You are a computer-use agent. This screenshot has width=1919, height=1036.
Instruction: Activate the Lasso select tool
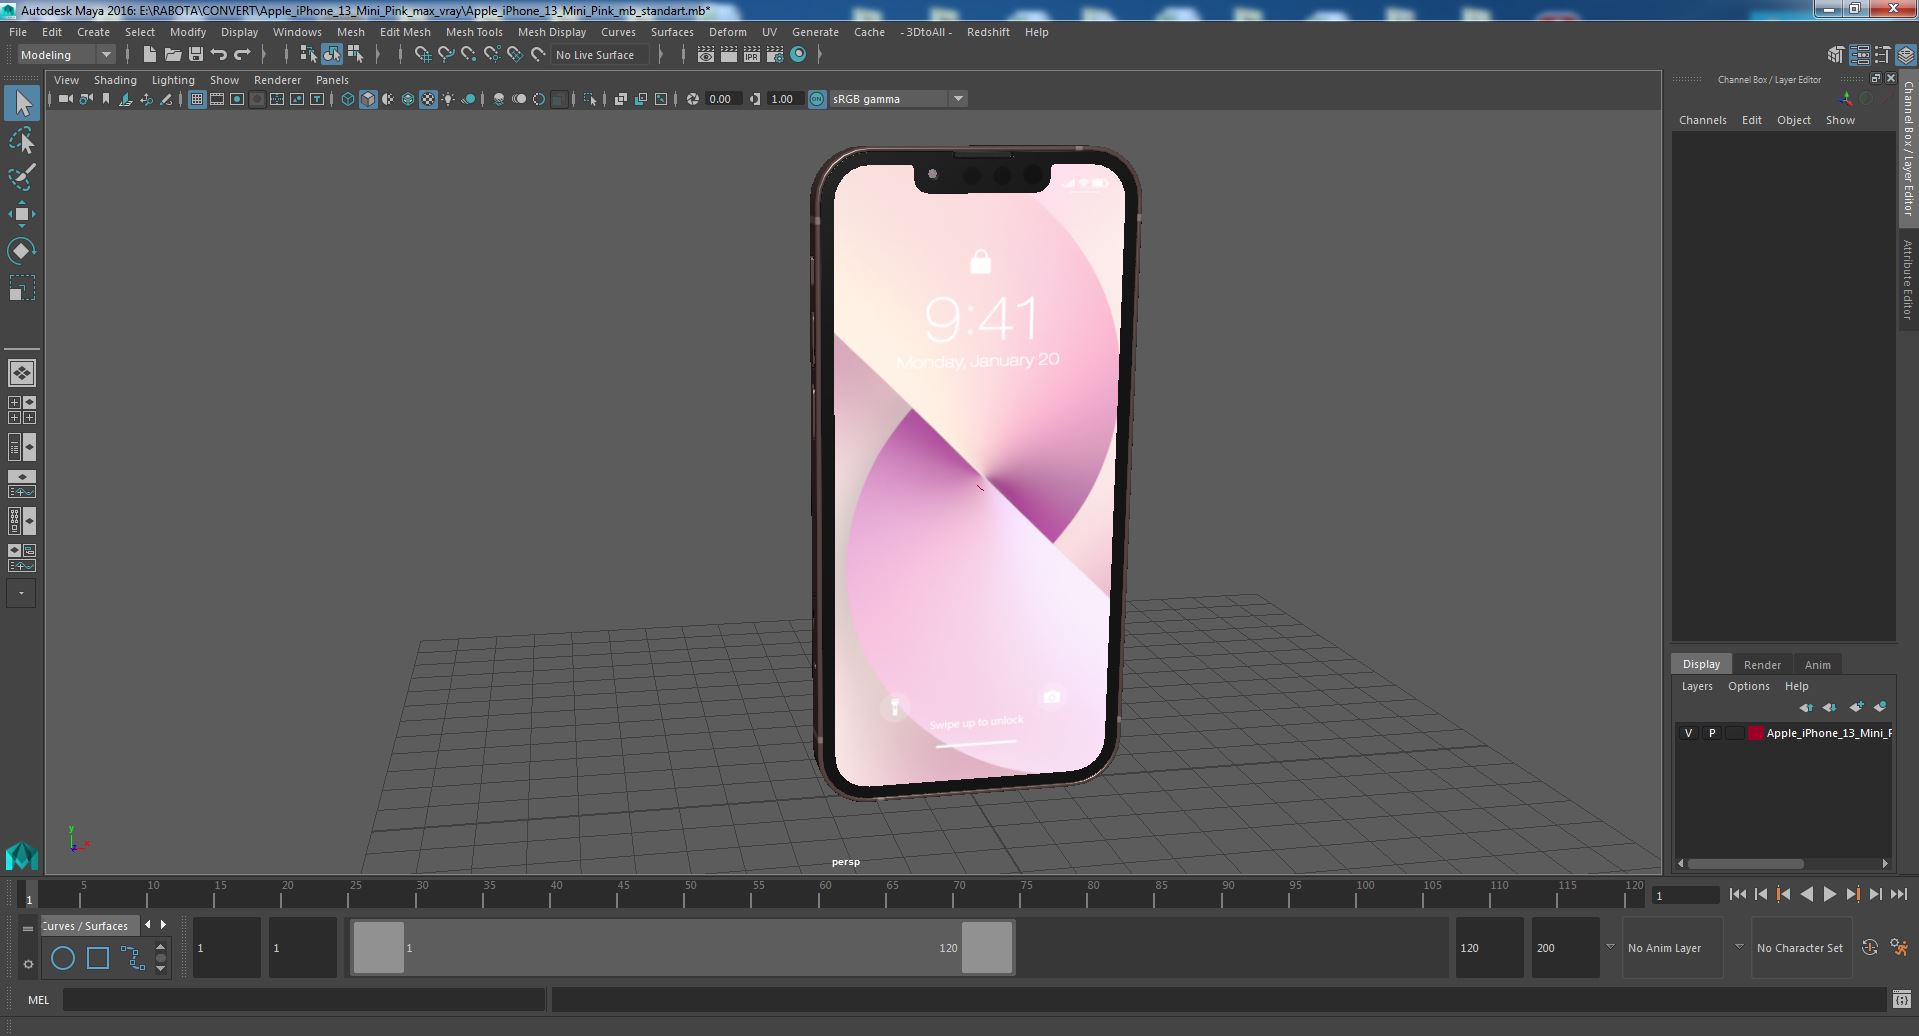point(22,141)
